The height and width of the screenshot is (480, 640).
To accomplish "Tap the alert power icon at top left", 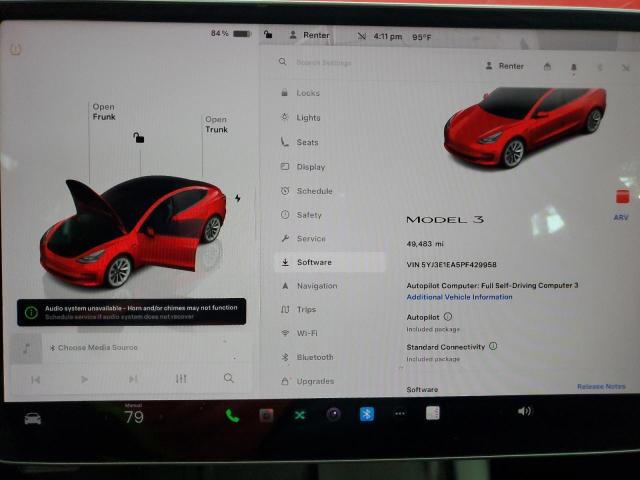I will 16,50.
